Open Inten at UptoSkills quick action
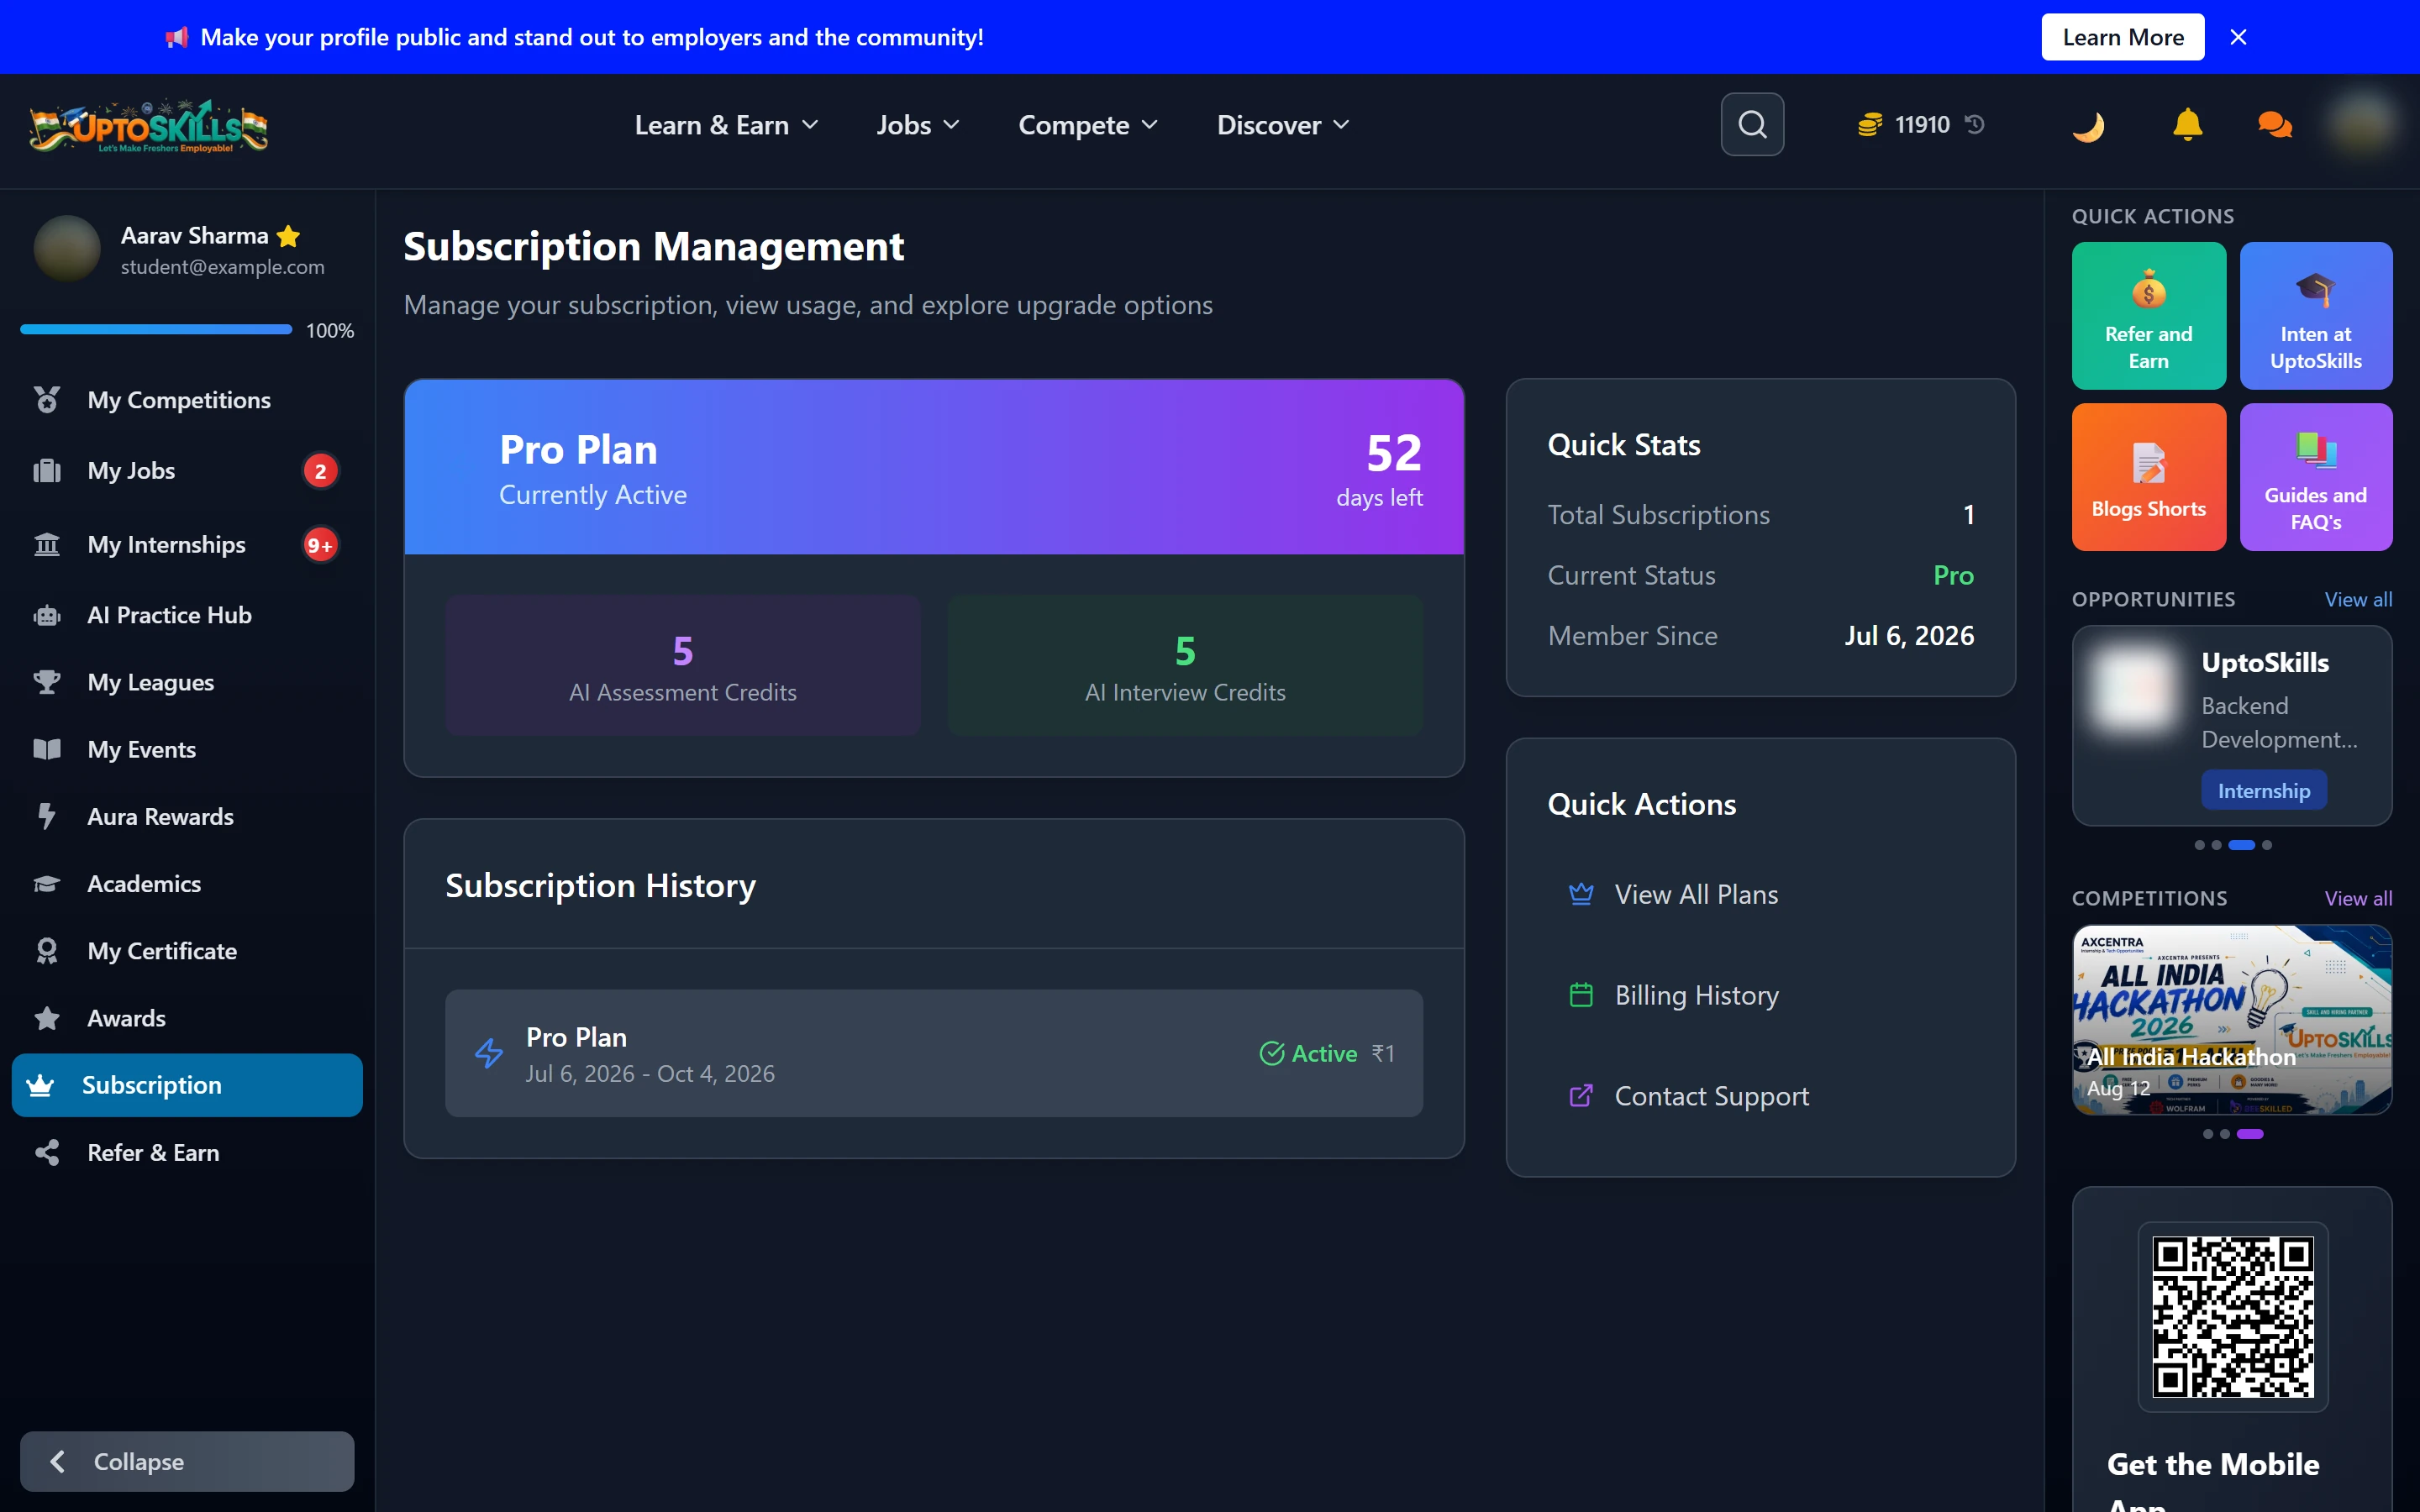 pyautogui.click(x=2315, y=315)
